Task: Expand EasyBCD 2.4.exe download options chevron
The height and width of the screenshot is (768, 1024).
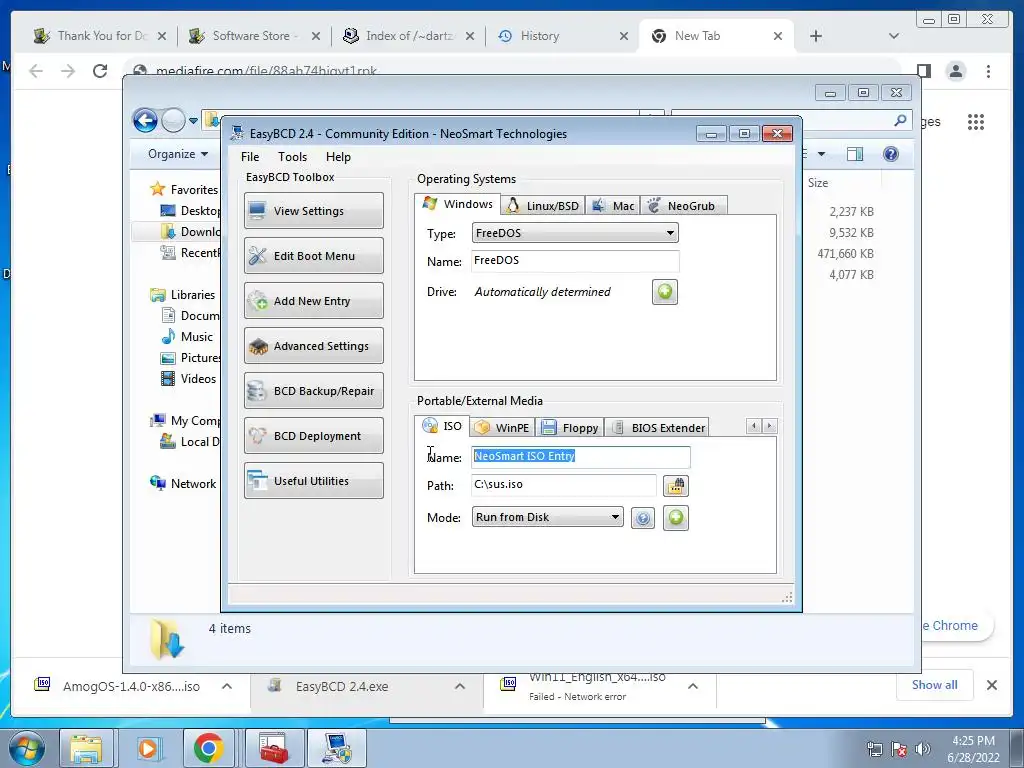Action: [460, 686]
